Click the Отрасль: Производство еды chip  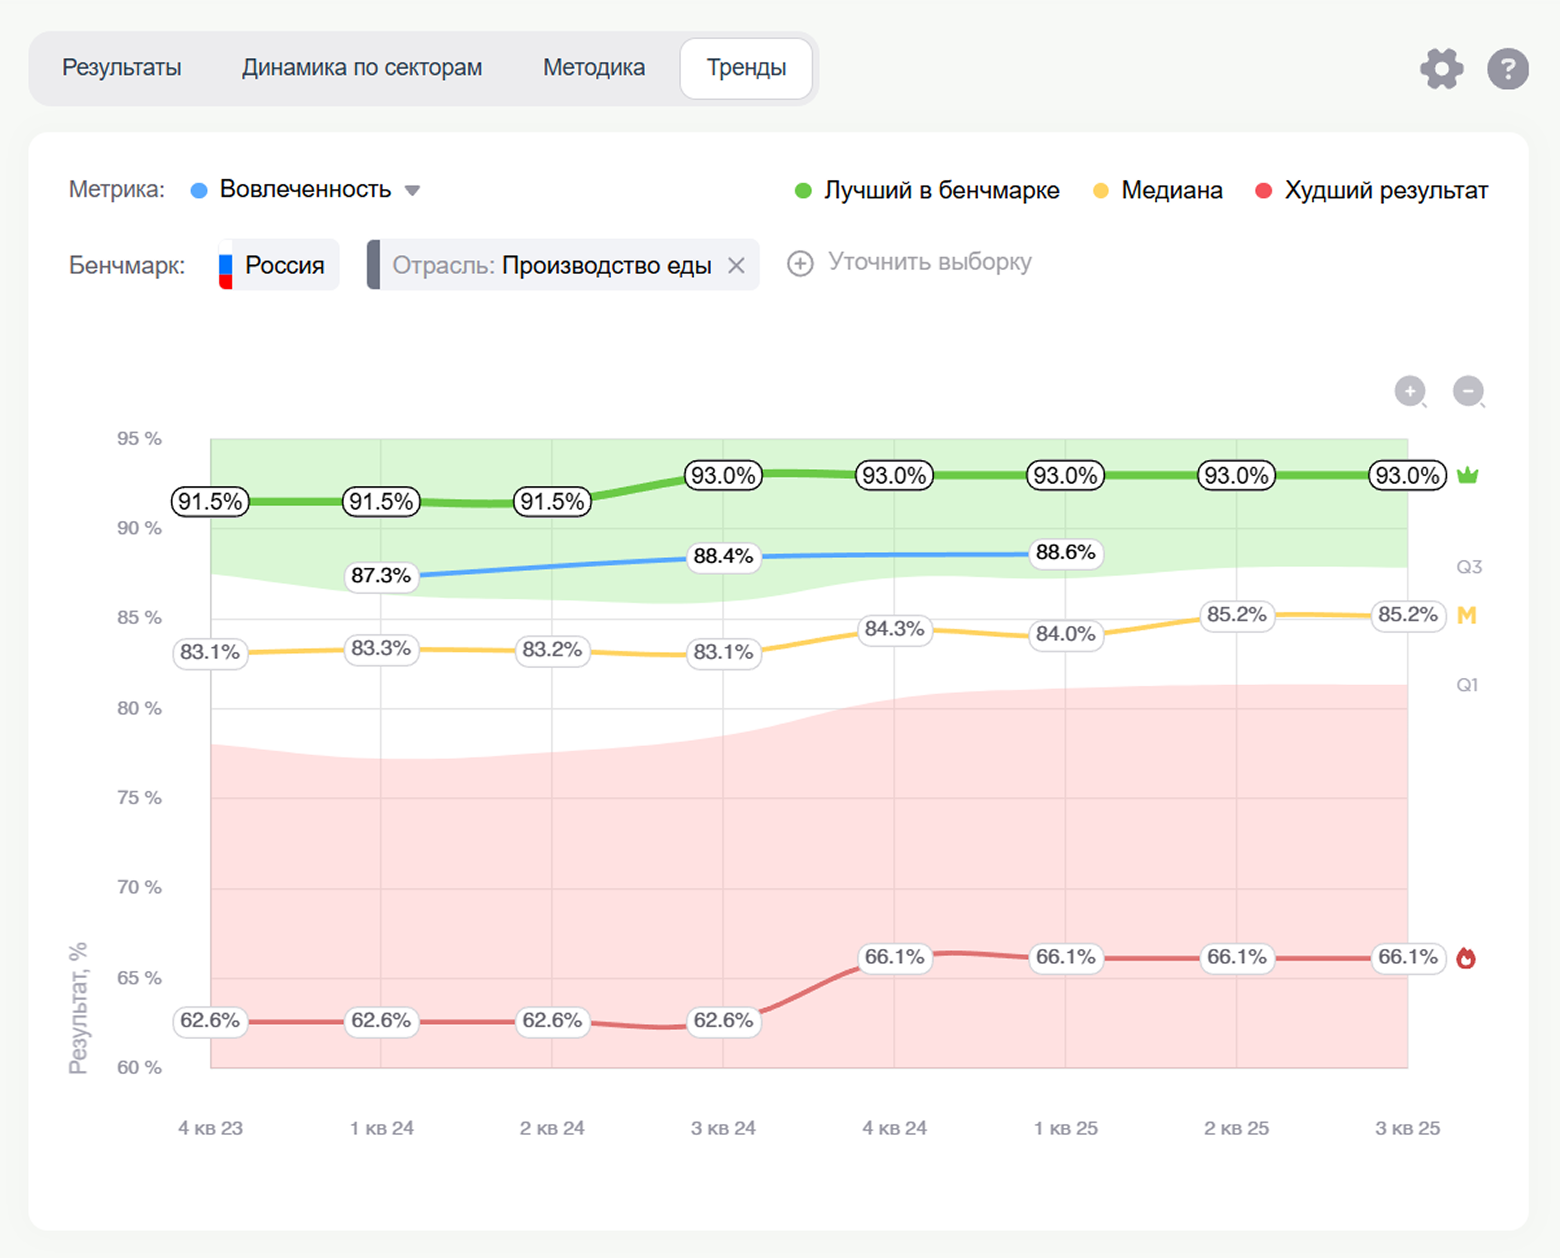click(x=563, y=265)
